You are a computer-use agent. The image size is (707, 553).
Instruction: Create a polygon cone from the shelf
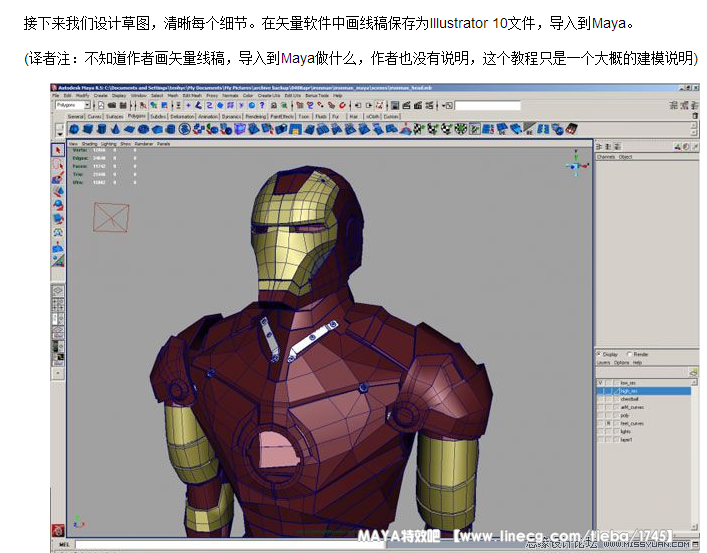point(115,129)
